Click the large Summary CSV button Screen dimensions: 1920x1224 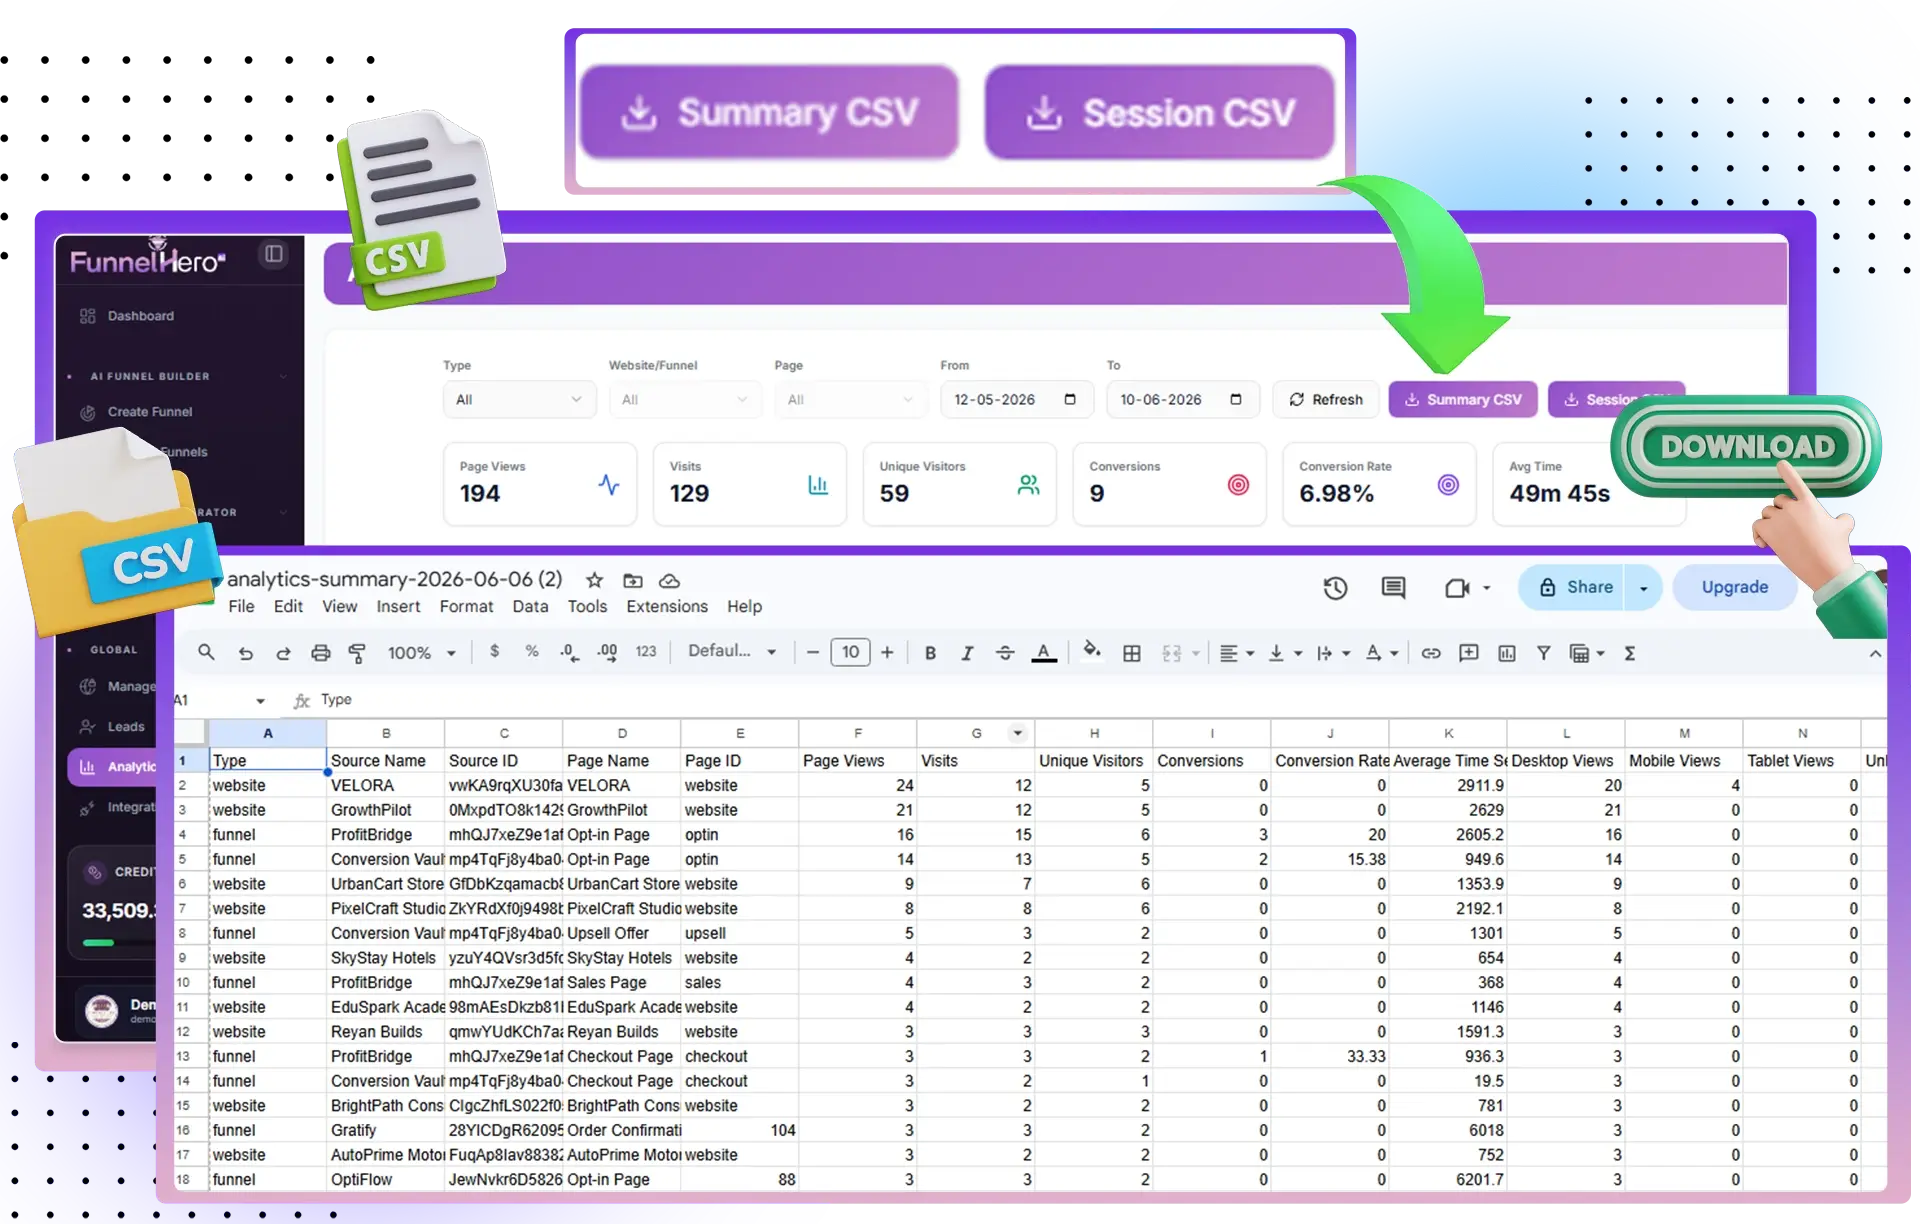769,112
